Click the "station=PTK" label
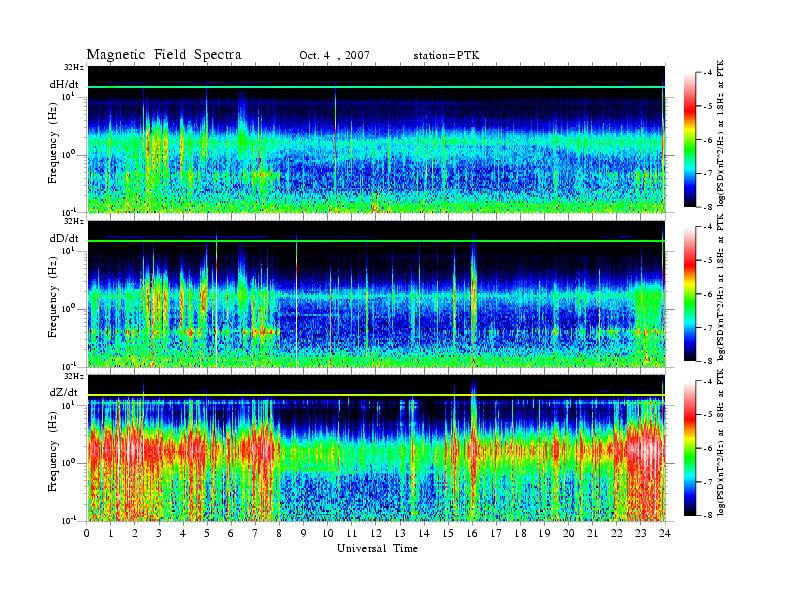This screenshot has width=792, height=612. point(447,56)
